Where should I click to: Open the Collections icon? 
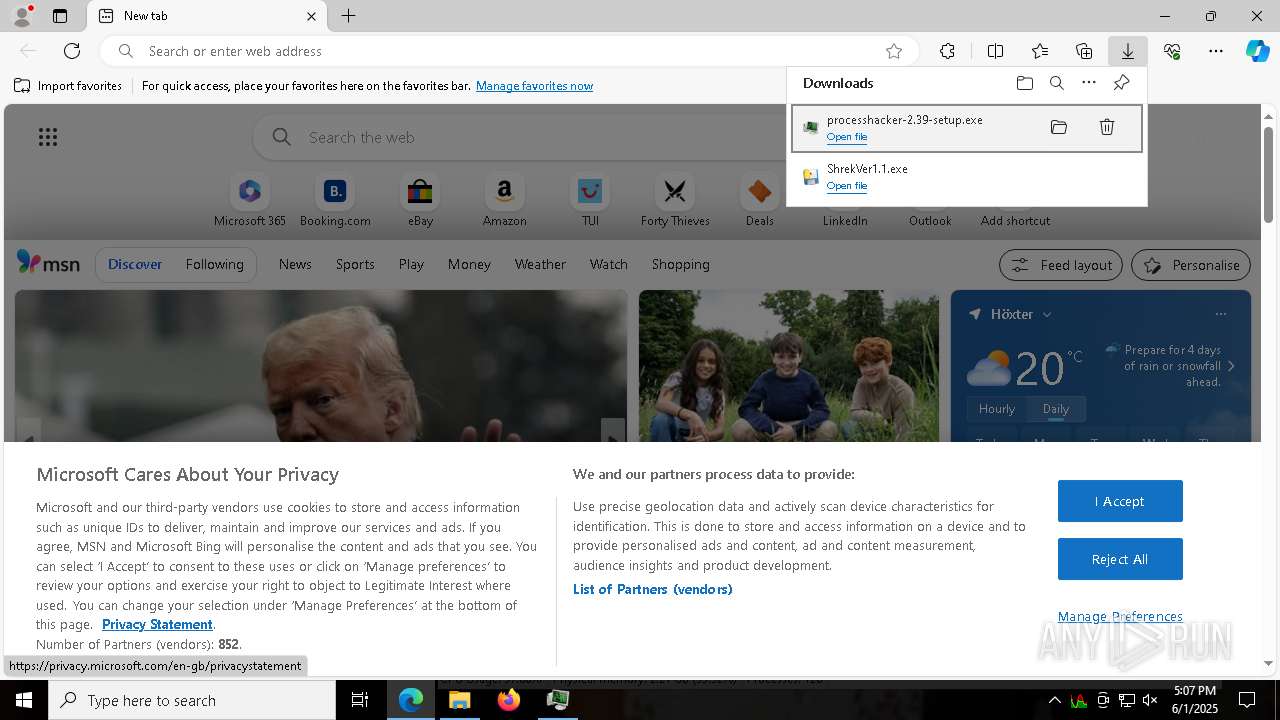point(1084,51)
